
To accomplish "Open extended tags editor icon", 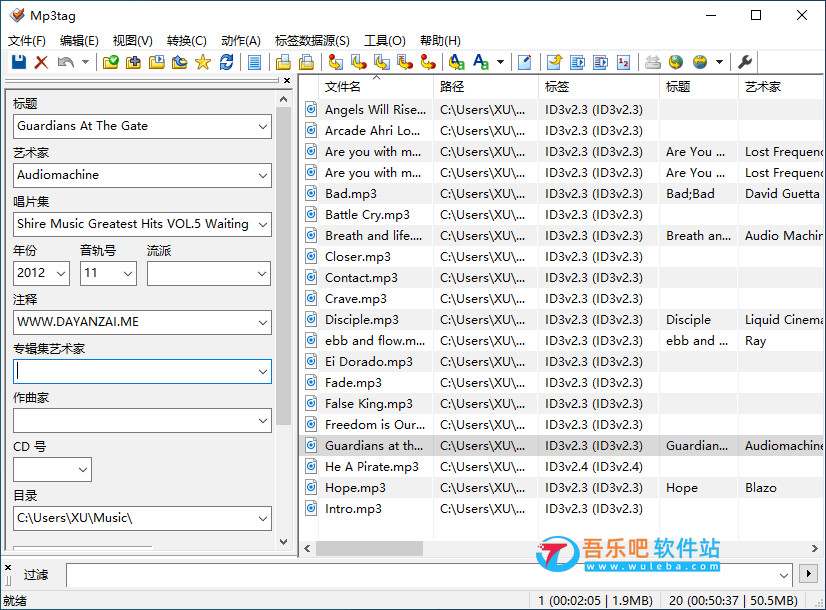I will (525, 62).
